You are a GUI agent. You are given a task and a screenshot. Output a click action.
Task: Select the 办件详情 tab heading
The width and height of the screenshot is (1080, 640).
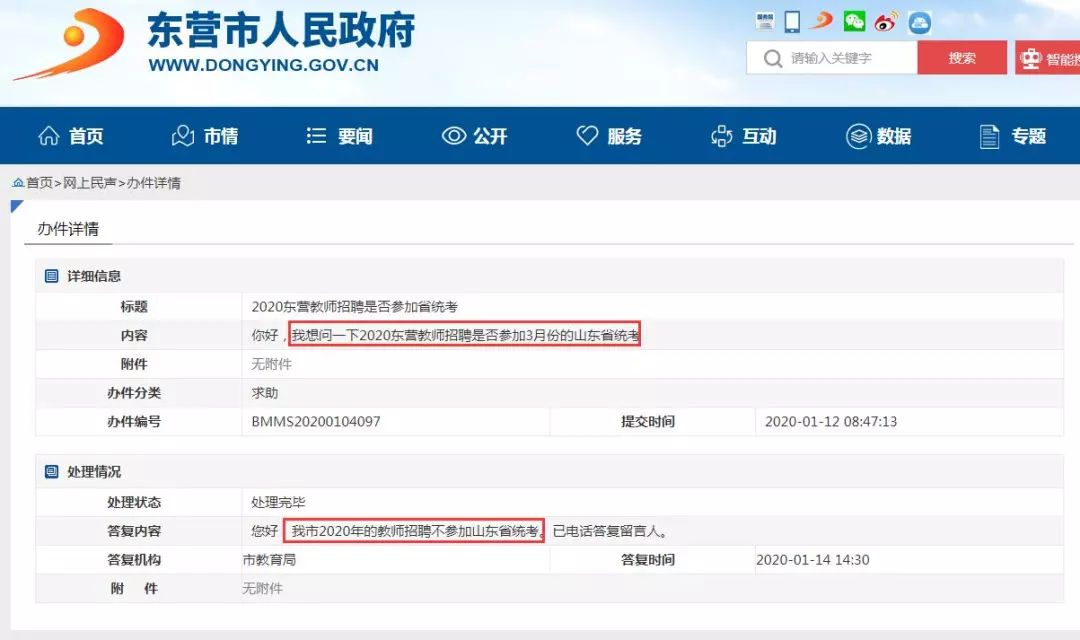pyautogui.click(x=68, y=229)
